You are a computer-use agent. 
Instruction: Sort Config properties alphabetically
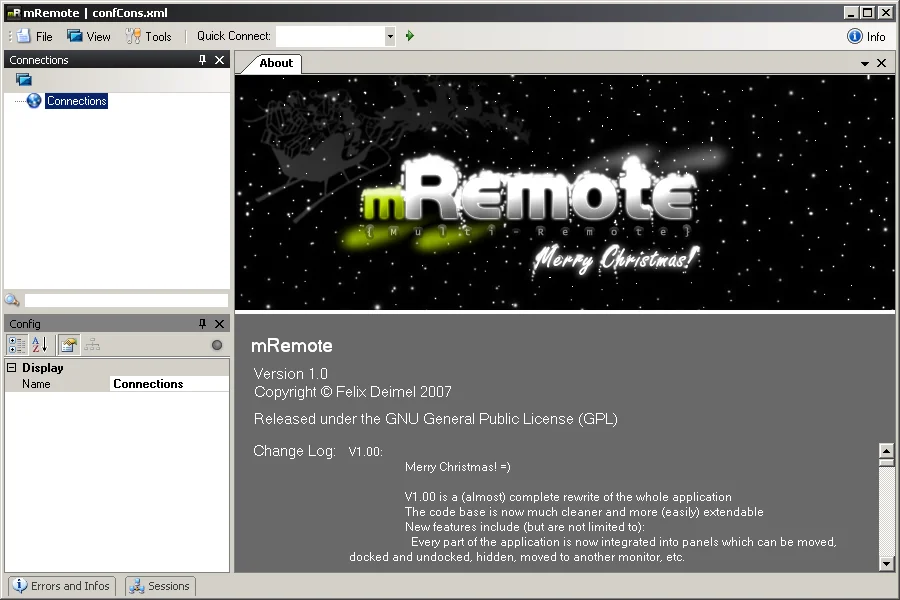pyautogui.click(x=40, y=345)
